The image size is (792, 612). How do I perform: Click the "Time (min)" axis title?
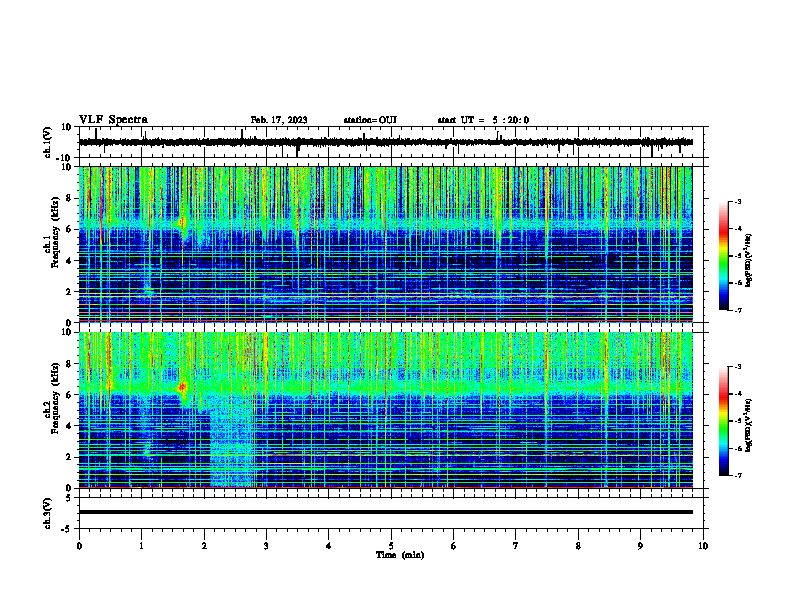tap(400, 555)
